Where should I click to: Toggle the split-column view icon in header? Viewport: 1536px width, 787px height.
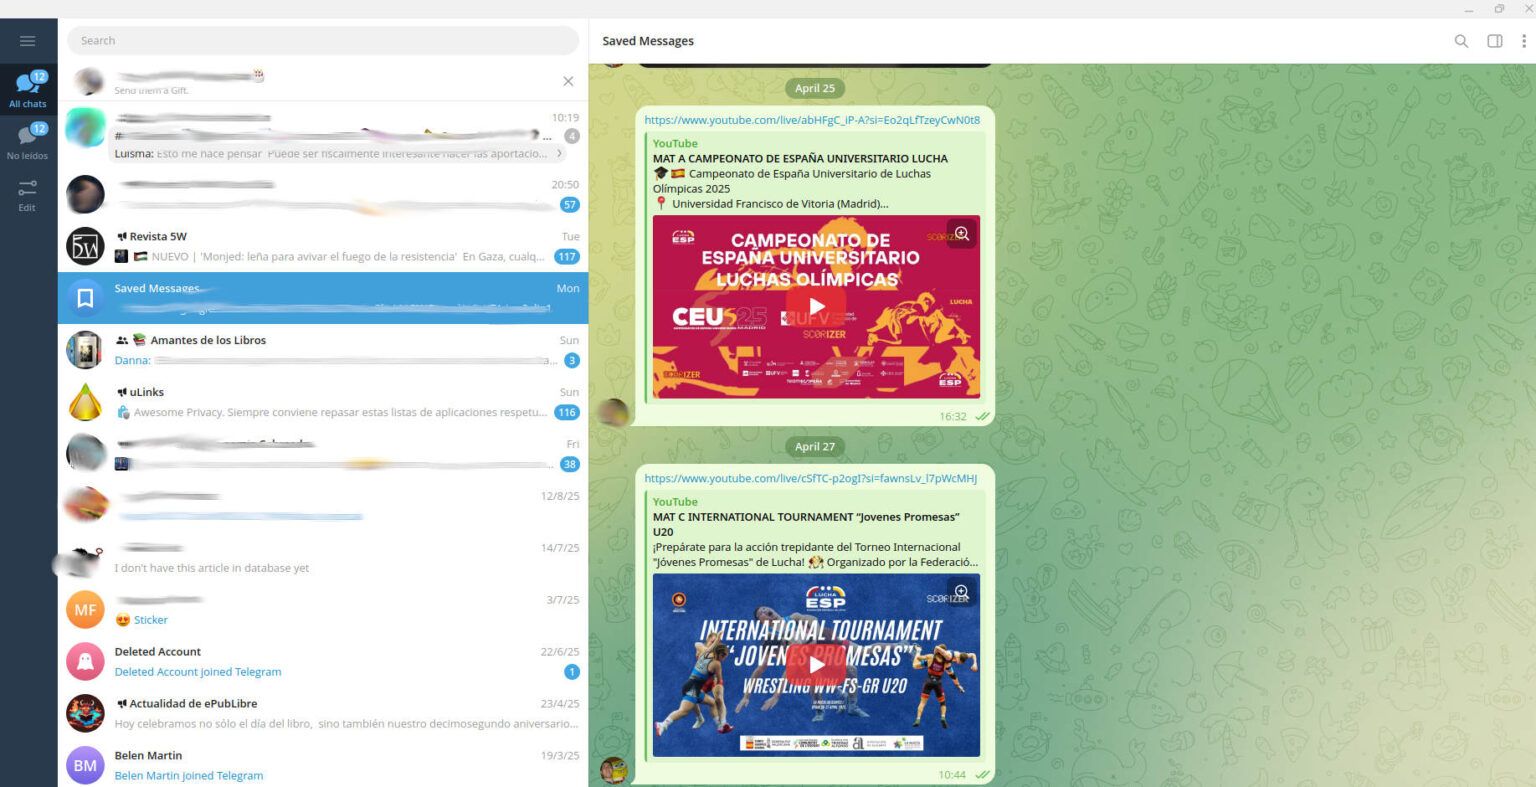point(1494,41)
